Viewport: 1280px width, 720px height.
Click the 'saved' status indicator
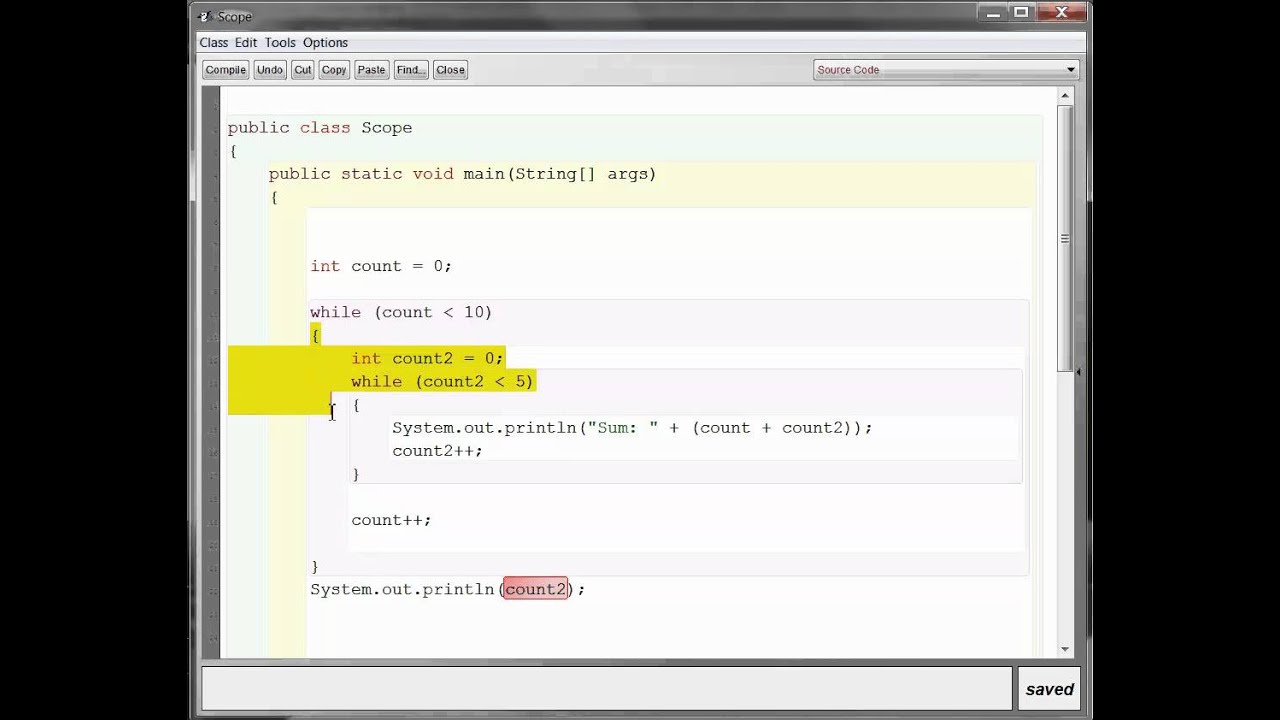[1049, 689]
